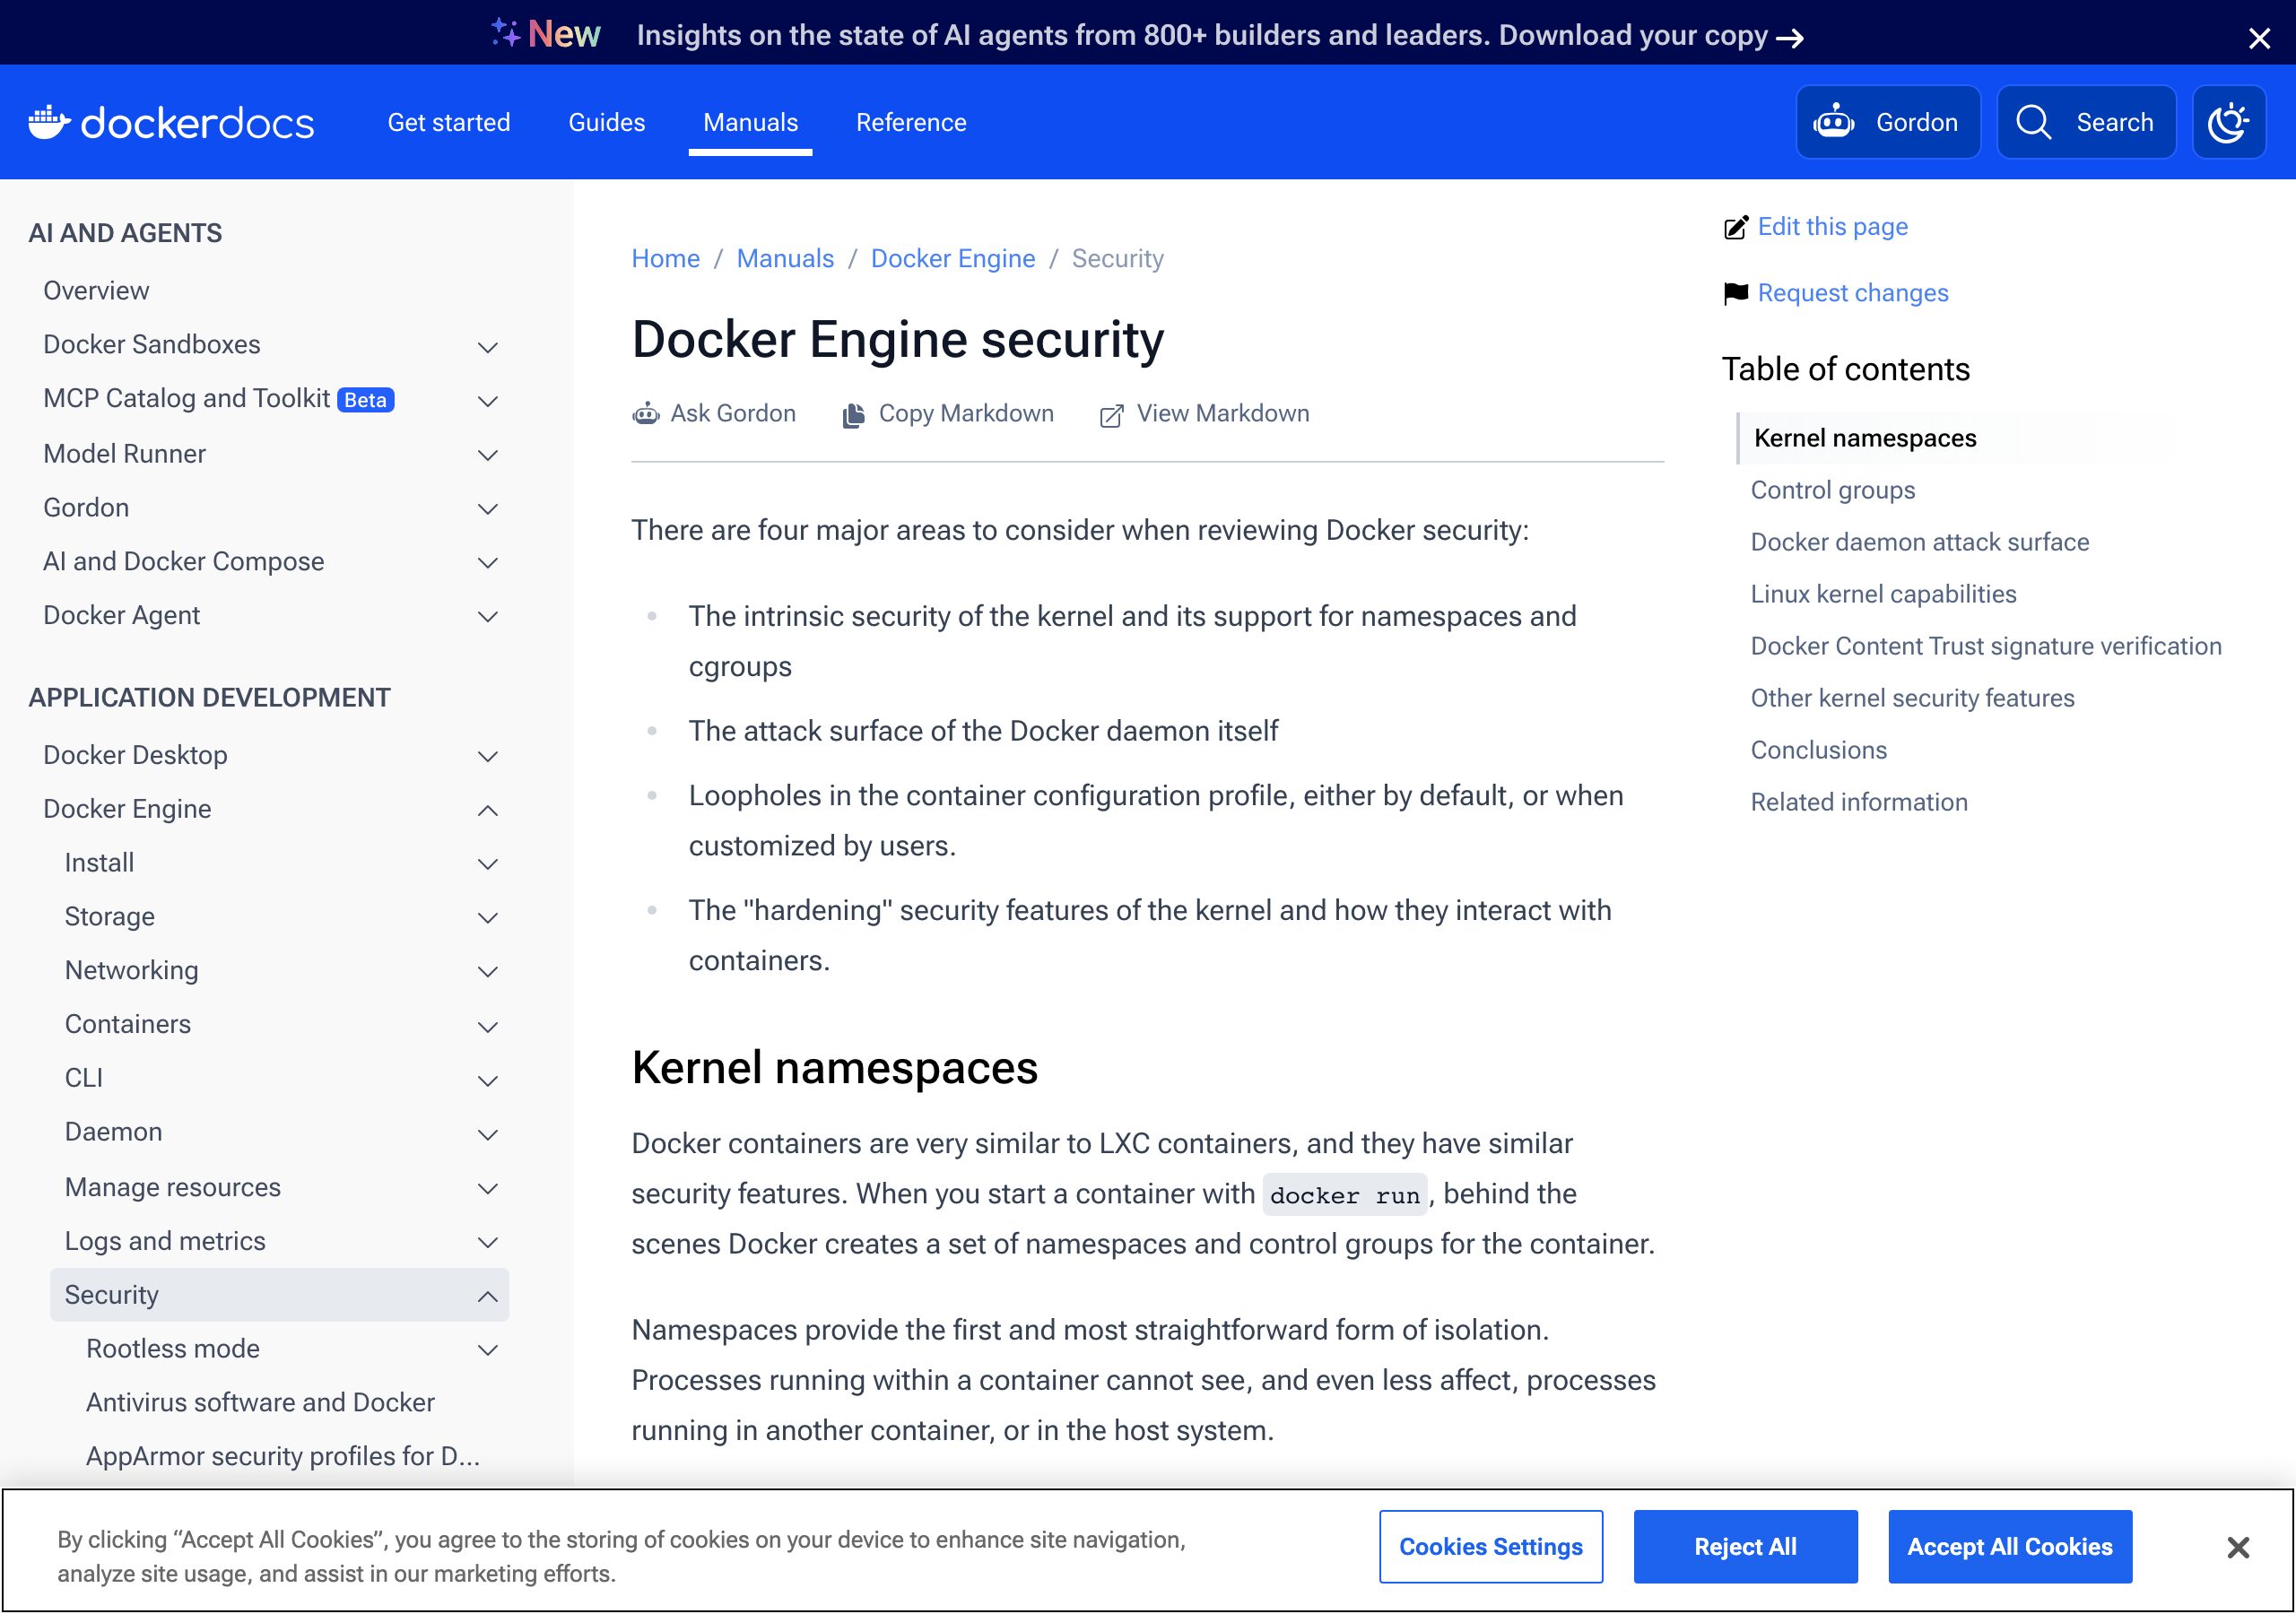Viewport: 2296px width, 1614px height.
Task: Dismiss the top announcement banner
Action: click(x=2258, y=38)
